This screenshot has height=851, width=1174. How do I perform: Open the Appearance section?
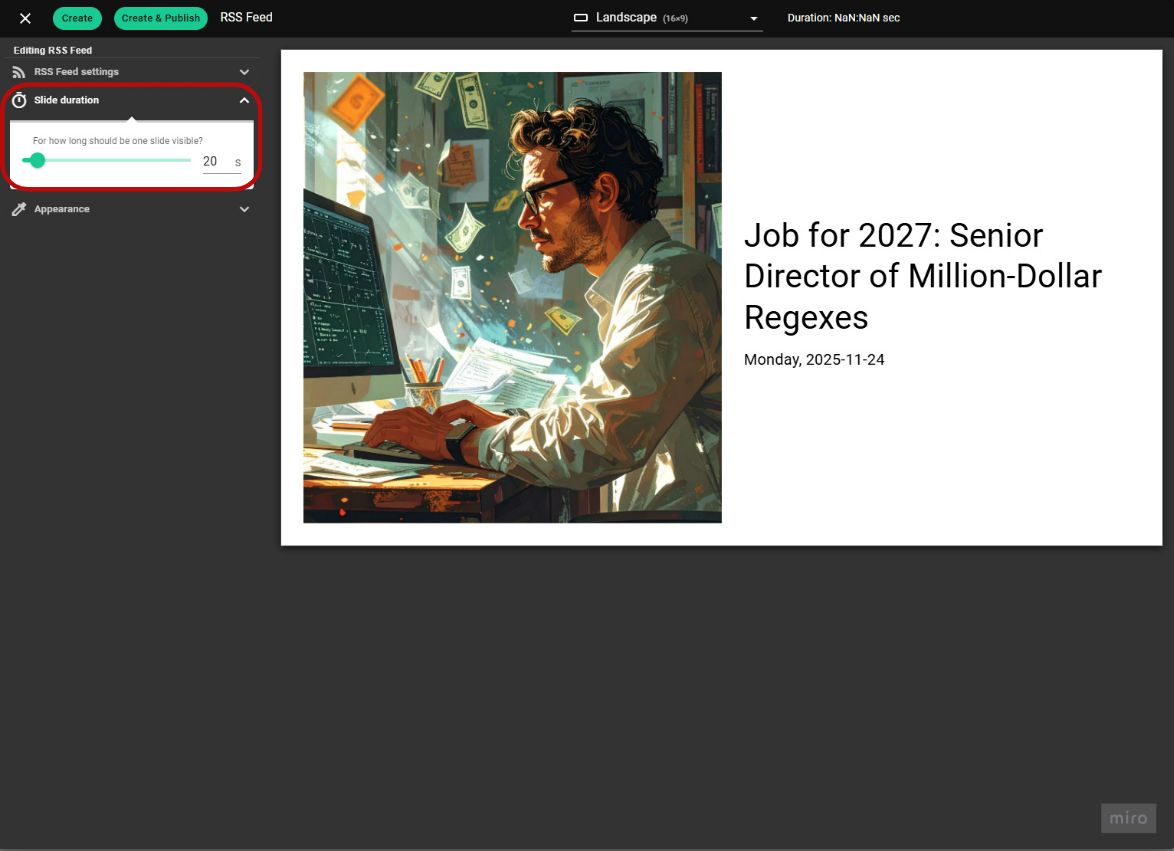point(131,210)
